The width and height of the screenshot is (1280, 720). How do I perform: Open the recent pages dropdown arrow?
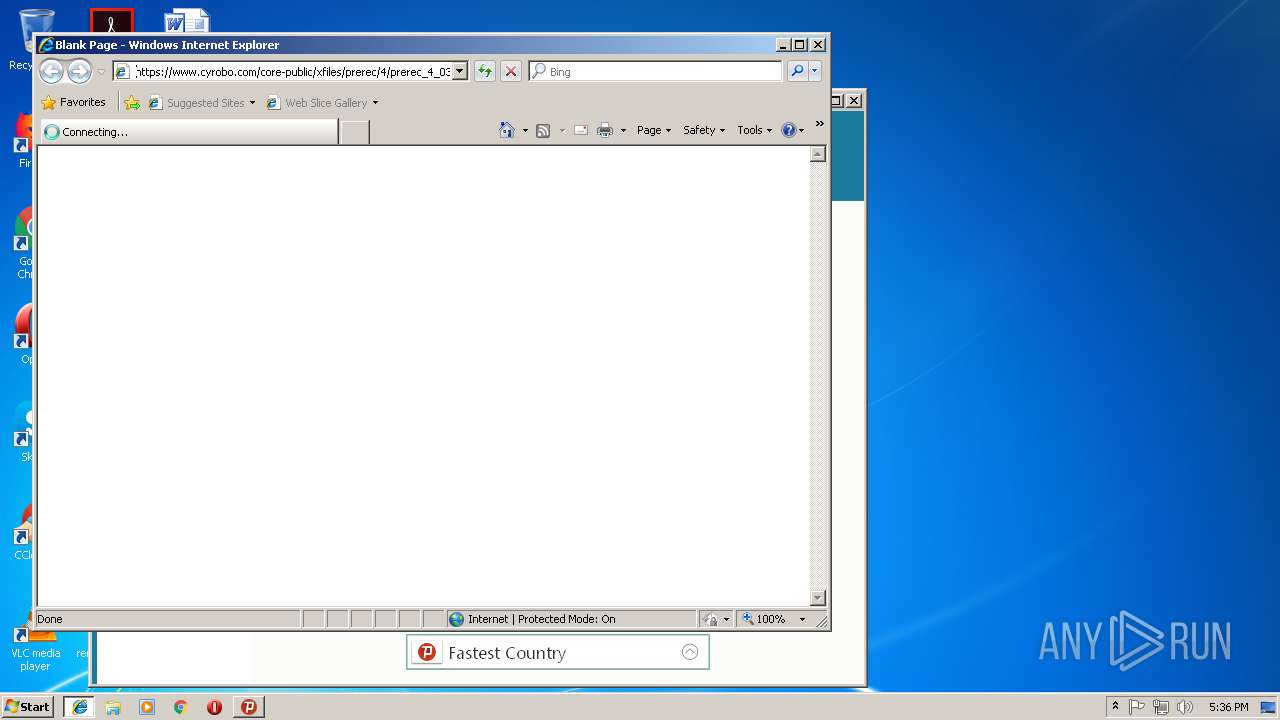point(101,72)
